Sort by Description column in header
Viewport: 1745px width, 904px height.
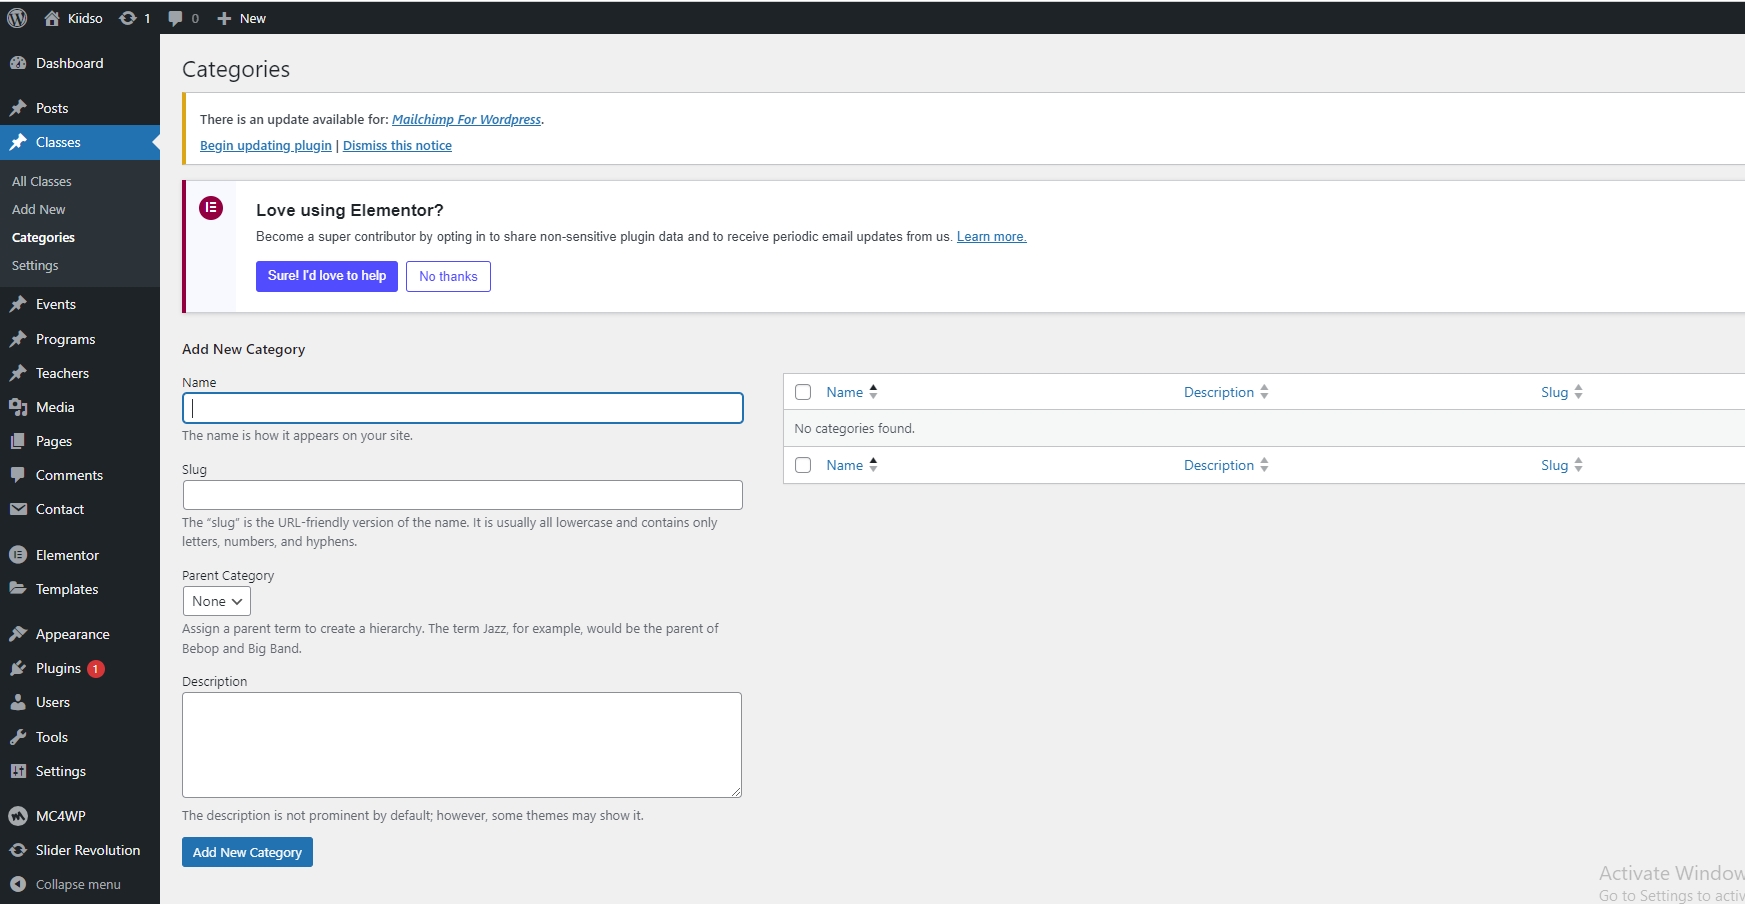coord(1219,392)
